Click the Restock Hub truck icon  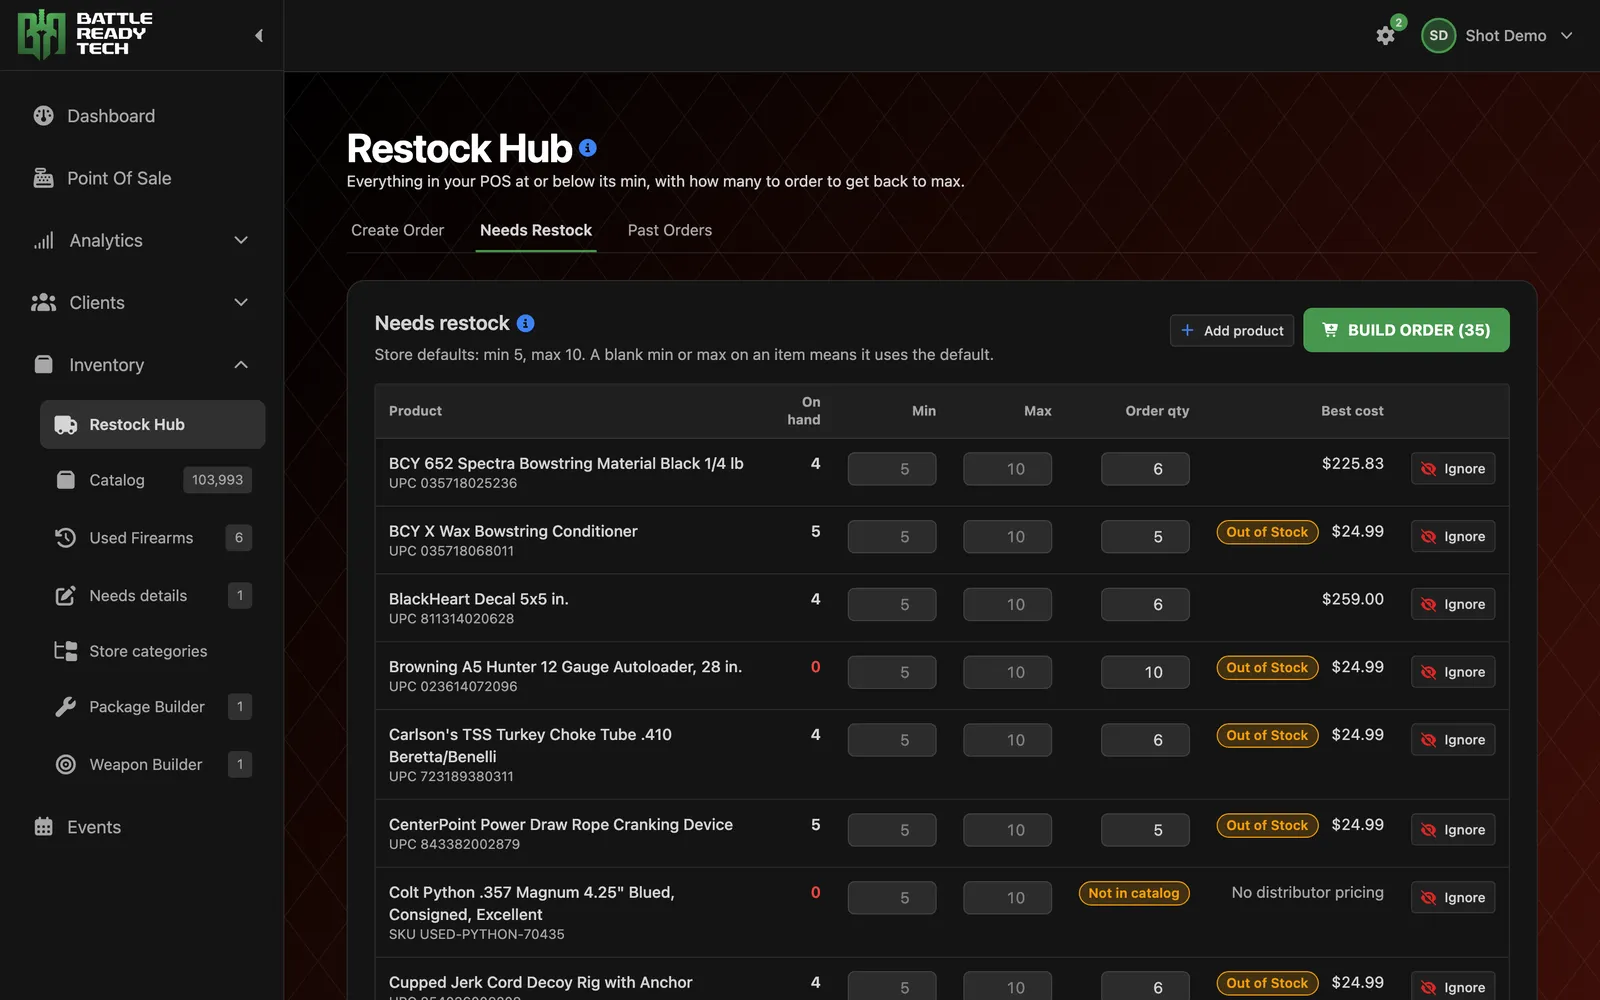(66, 425)
